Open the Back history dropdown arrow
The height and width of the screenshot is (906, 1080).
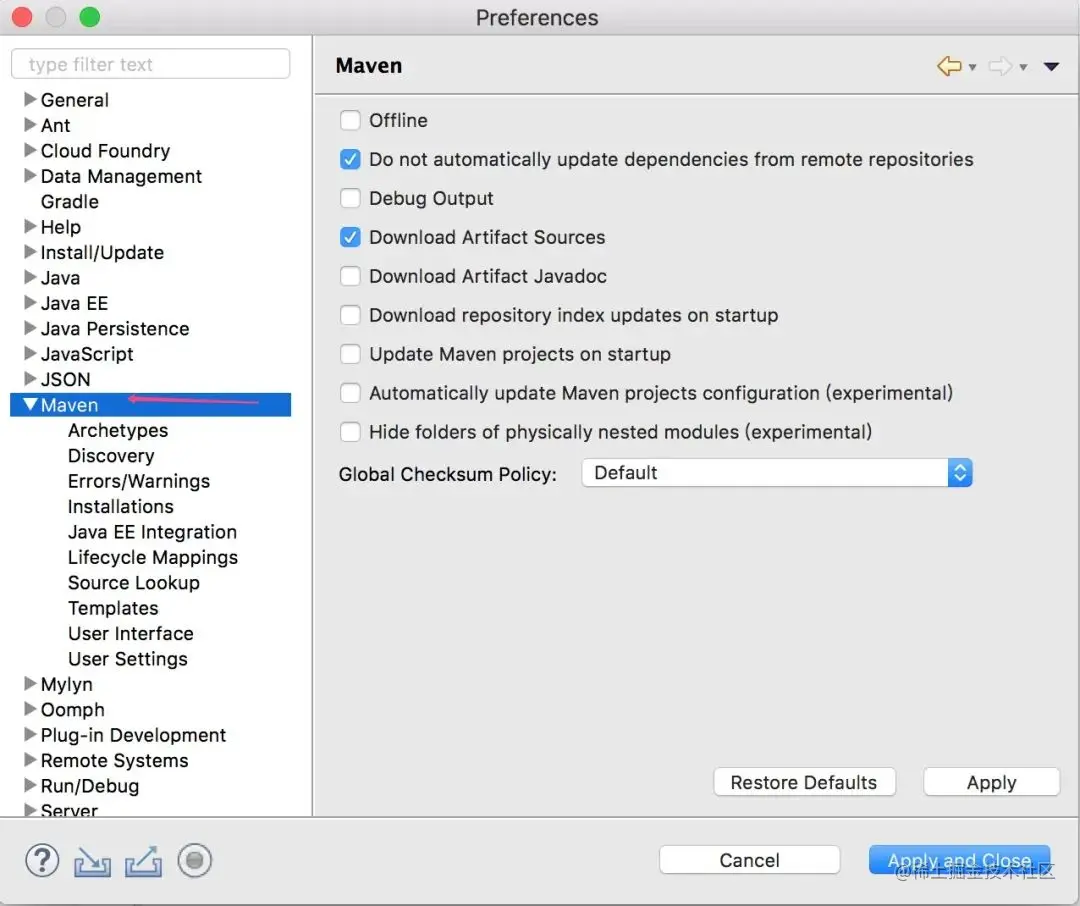coord(973,68)
